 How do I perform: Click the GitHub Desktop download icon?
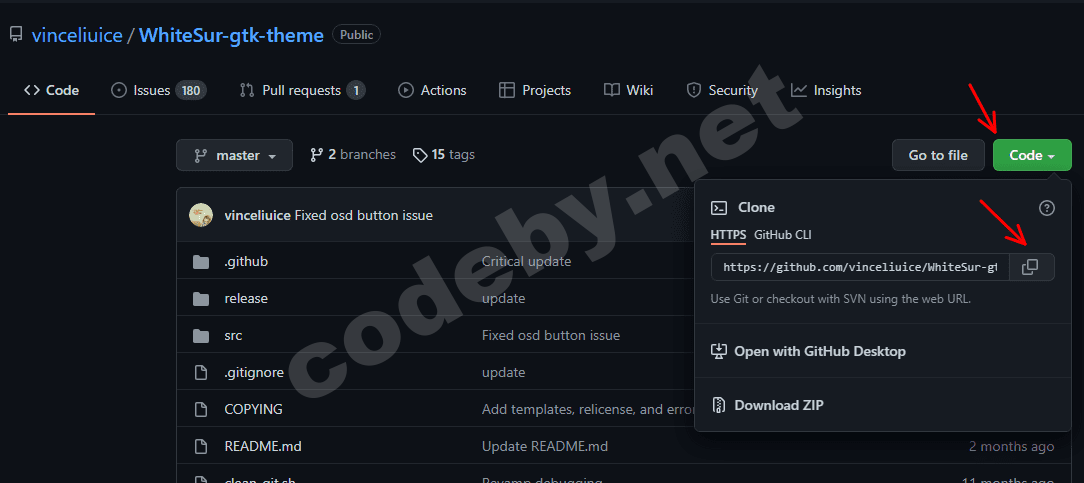click(719, 351)
